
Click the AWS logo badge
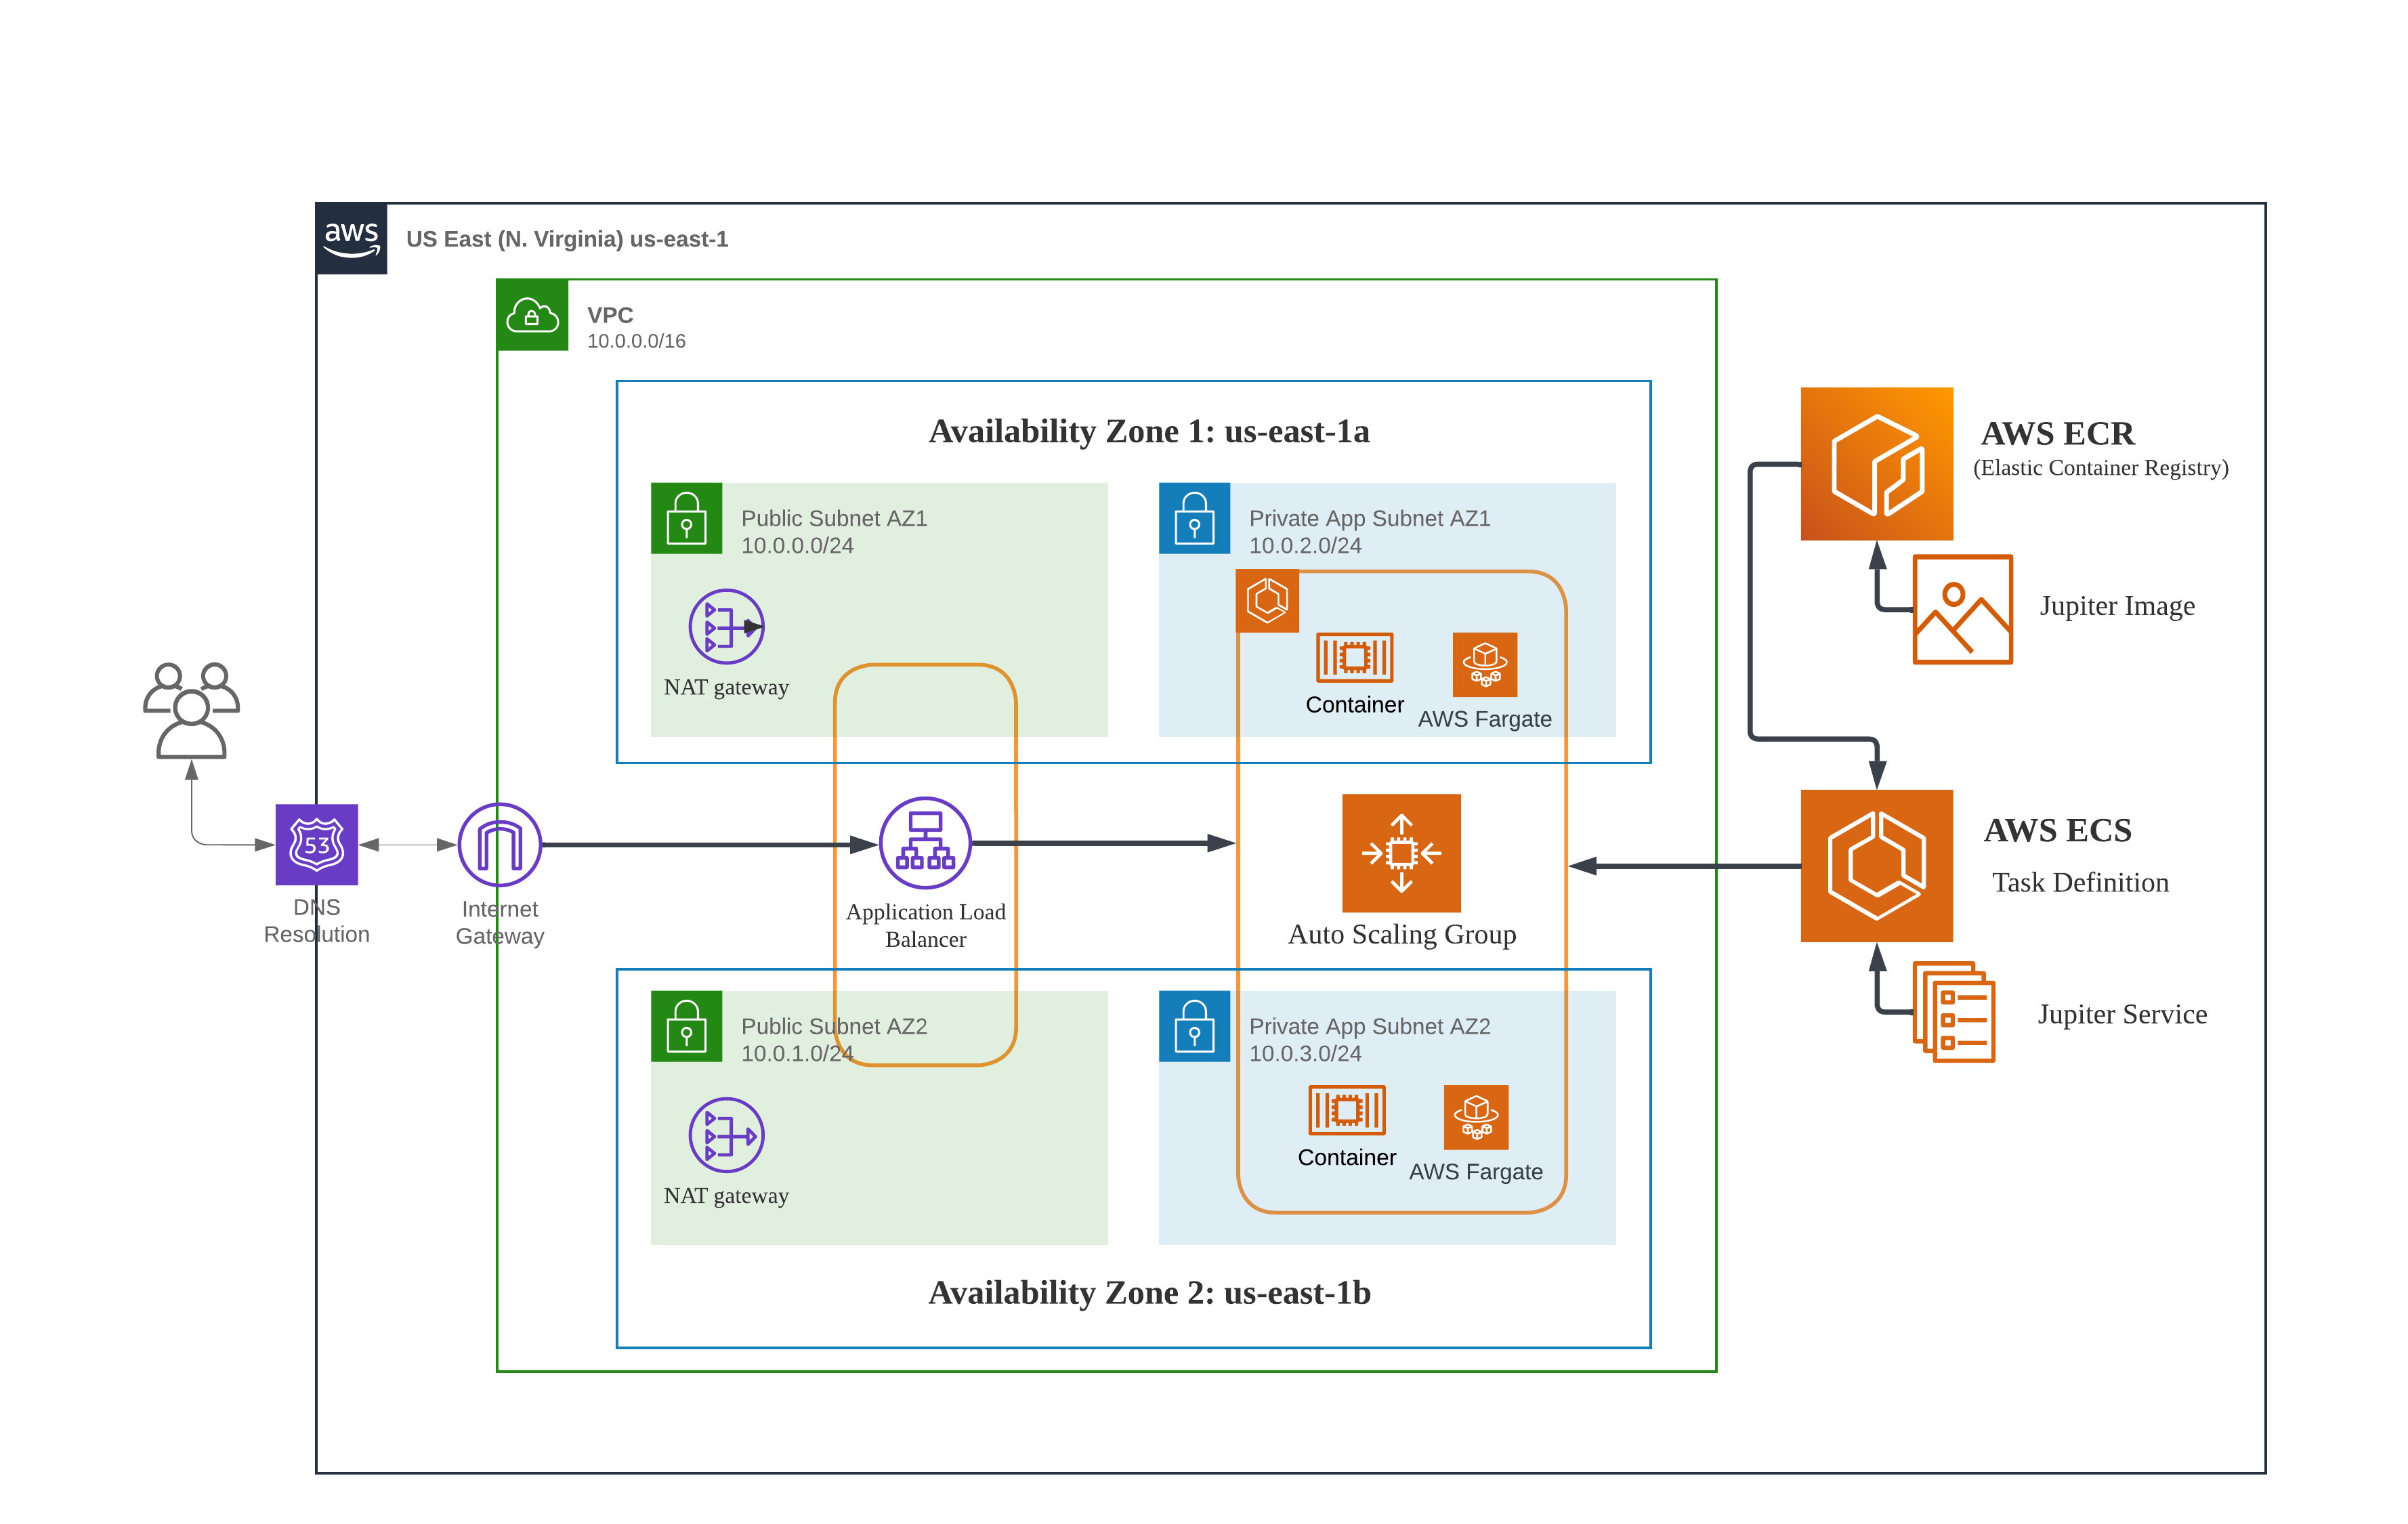[x=351, y=238]
